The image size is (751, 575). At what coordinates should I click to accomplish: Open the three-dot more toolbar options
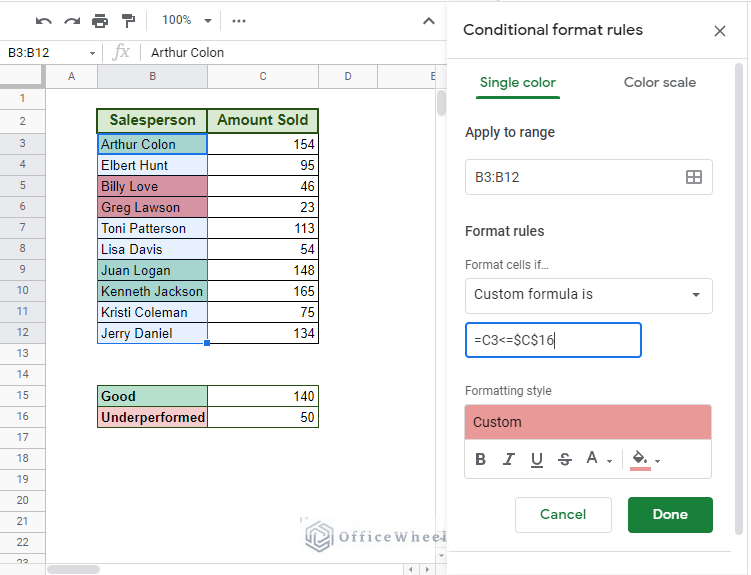coord(238,20)
